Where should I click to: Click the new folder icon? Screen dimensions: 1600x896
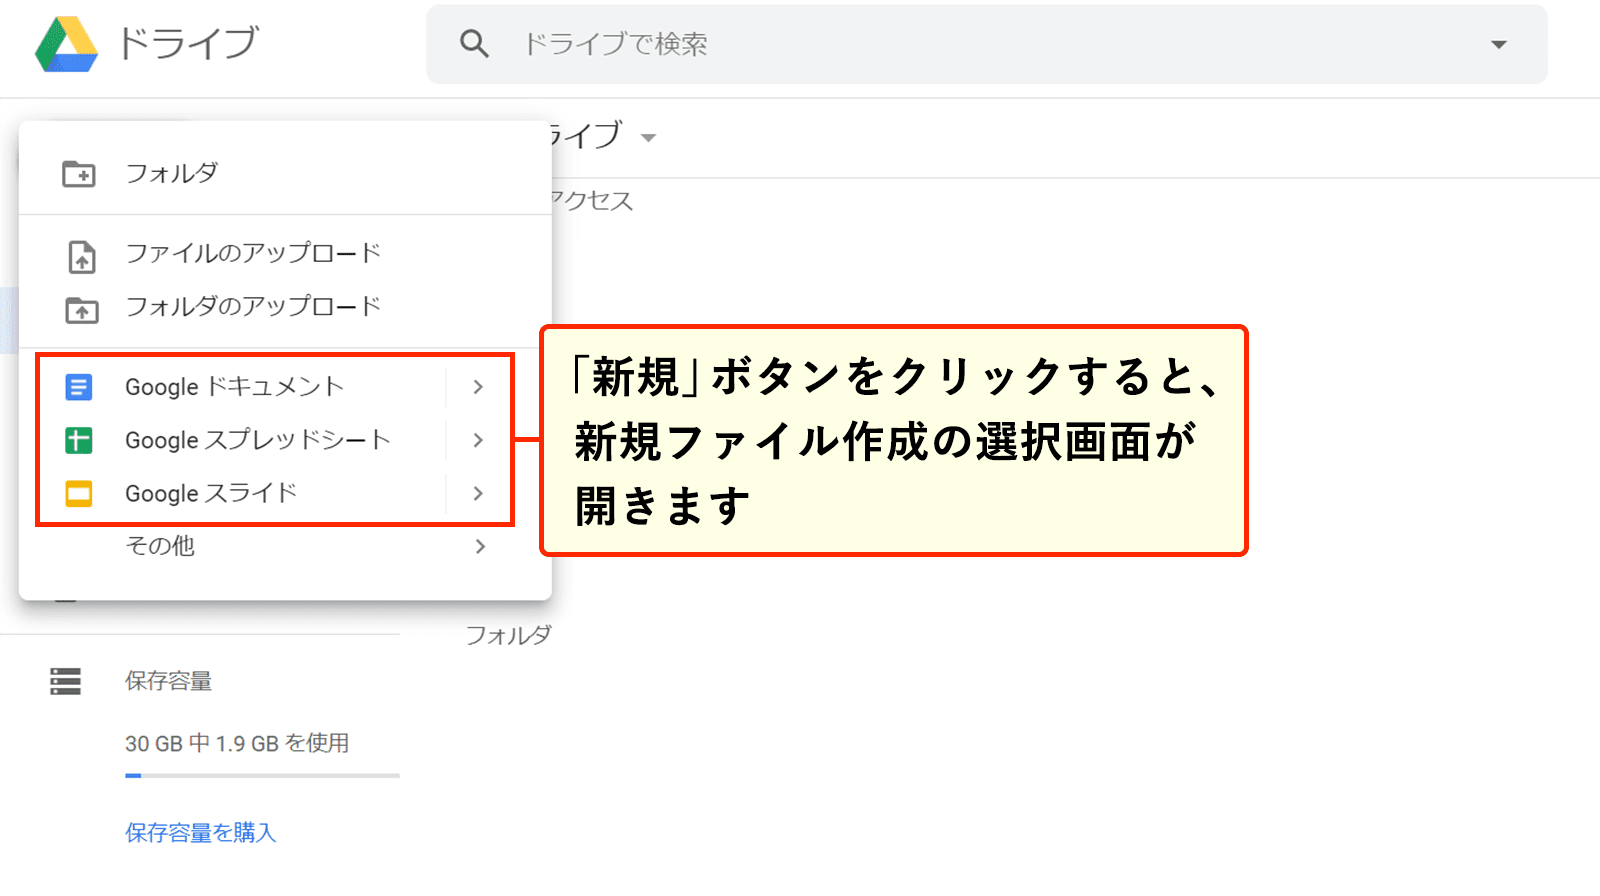coord(79,174)
